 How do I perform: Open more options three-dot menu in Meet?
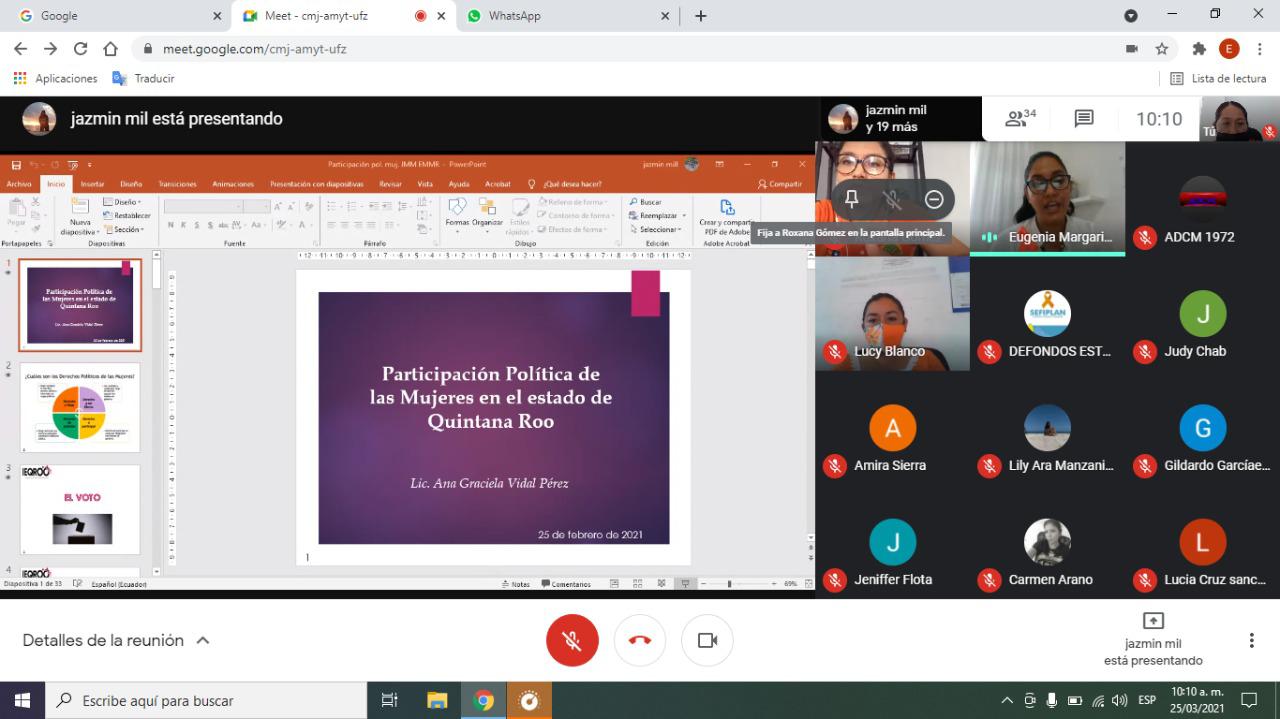point(1251,640)
